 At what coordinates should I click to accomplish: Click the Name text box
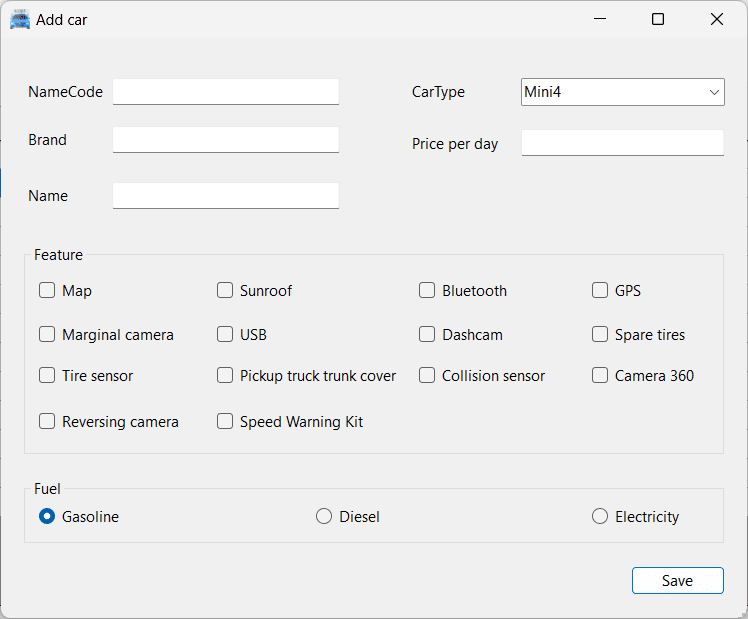(226, 196)
